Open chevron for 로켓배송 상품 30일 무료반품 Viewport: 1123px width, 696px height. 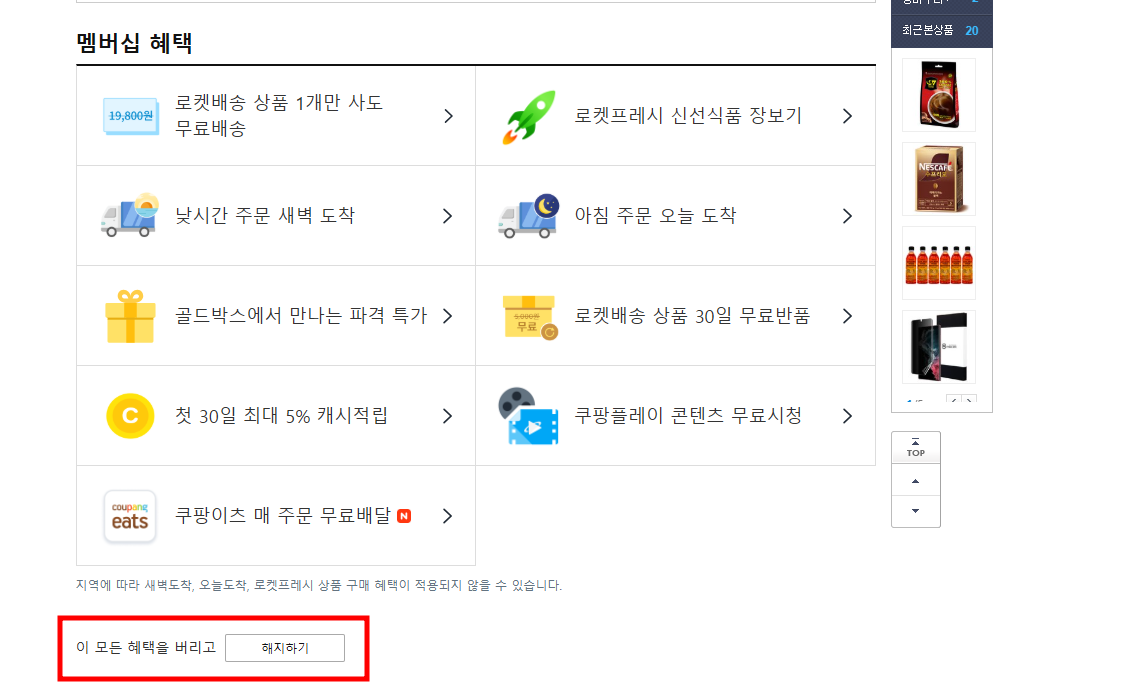848,316
